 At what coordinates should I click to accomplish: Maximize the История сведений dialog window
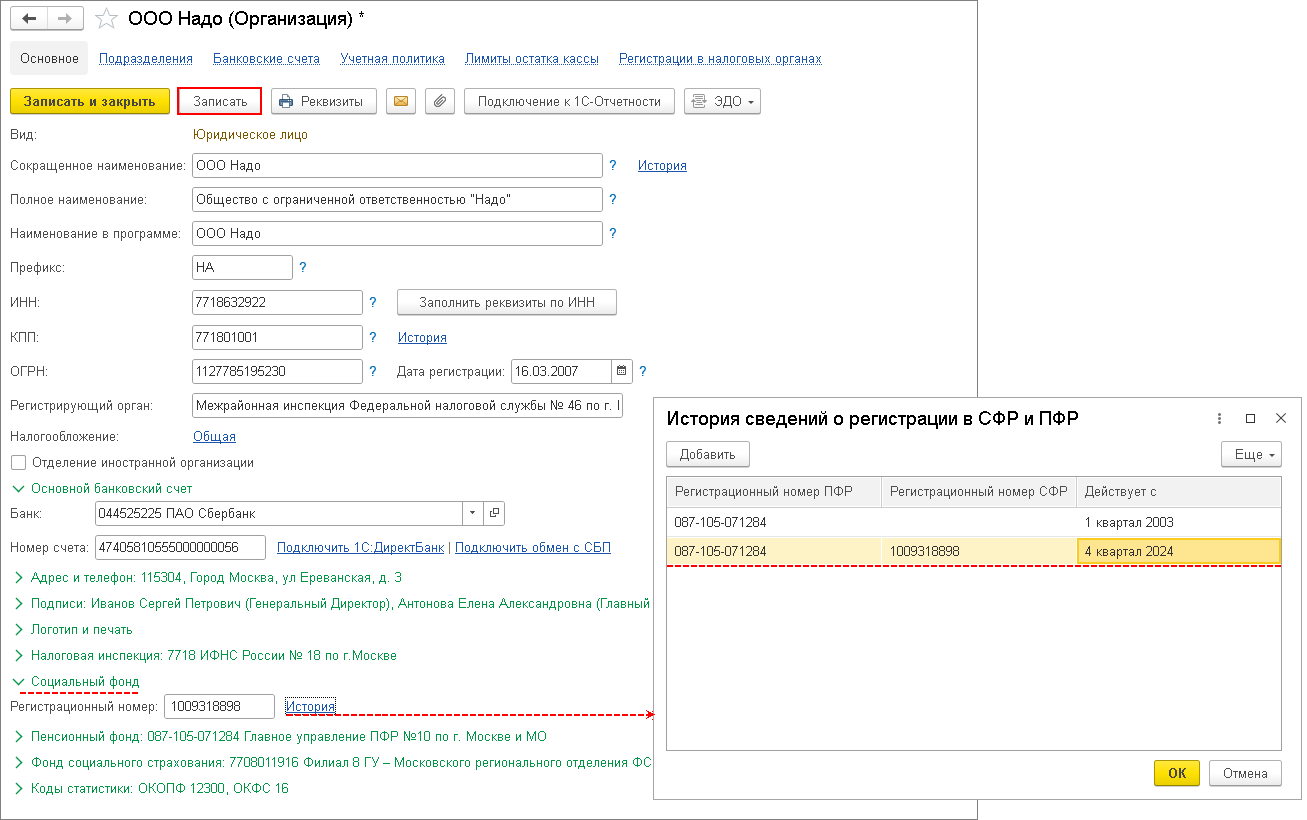[1250, 419]
